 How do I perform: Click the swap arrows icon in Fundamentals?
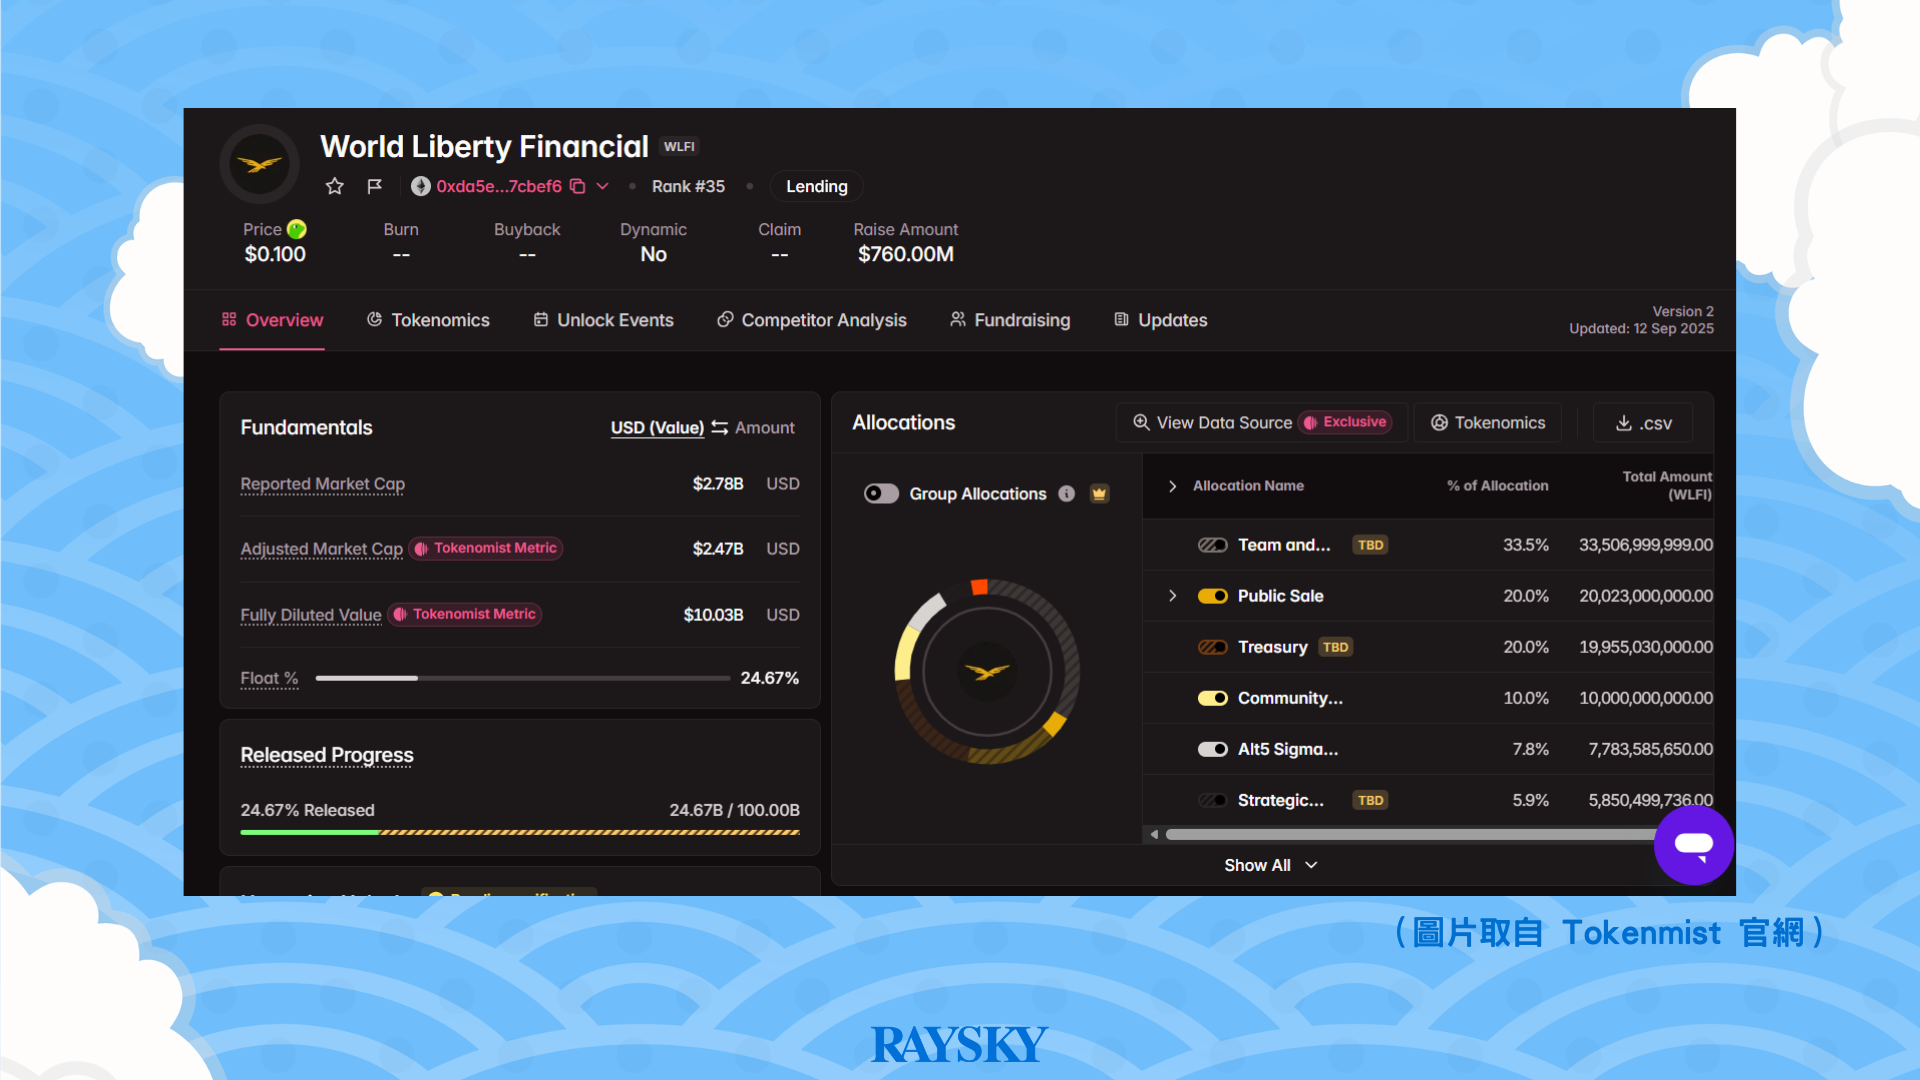tap(719, 428)
